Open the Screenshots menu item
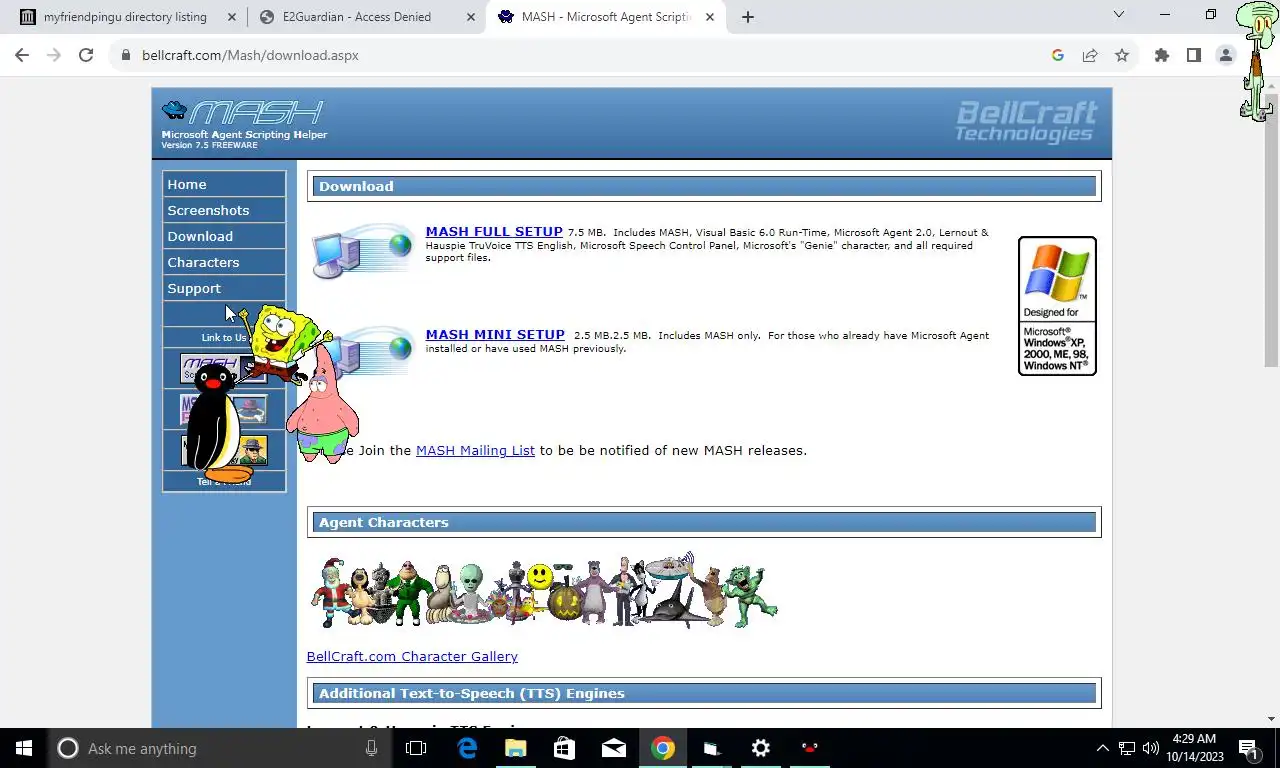The height and width of the screenshot is (768, 1280). [x=224, y=210]
